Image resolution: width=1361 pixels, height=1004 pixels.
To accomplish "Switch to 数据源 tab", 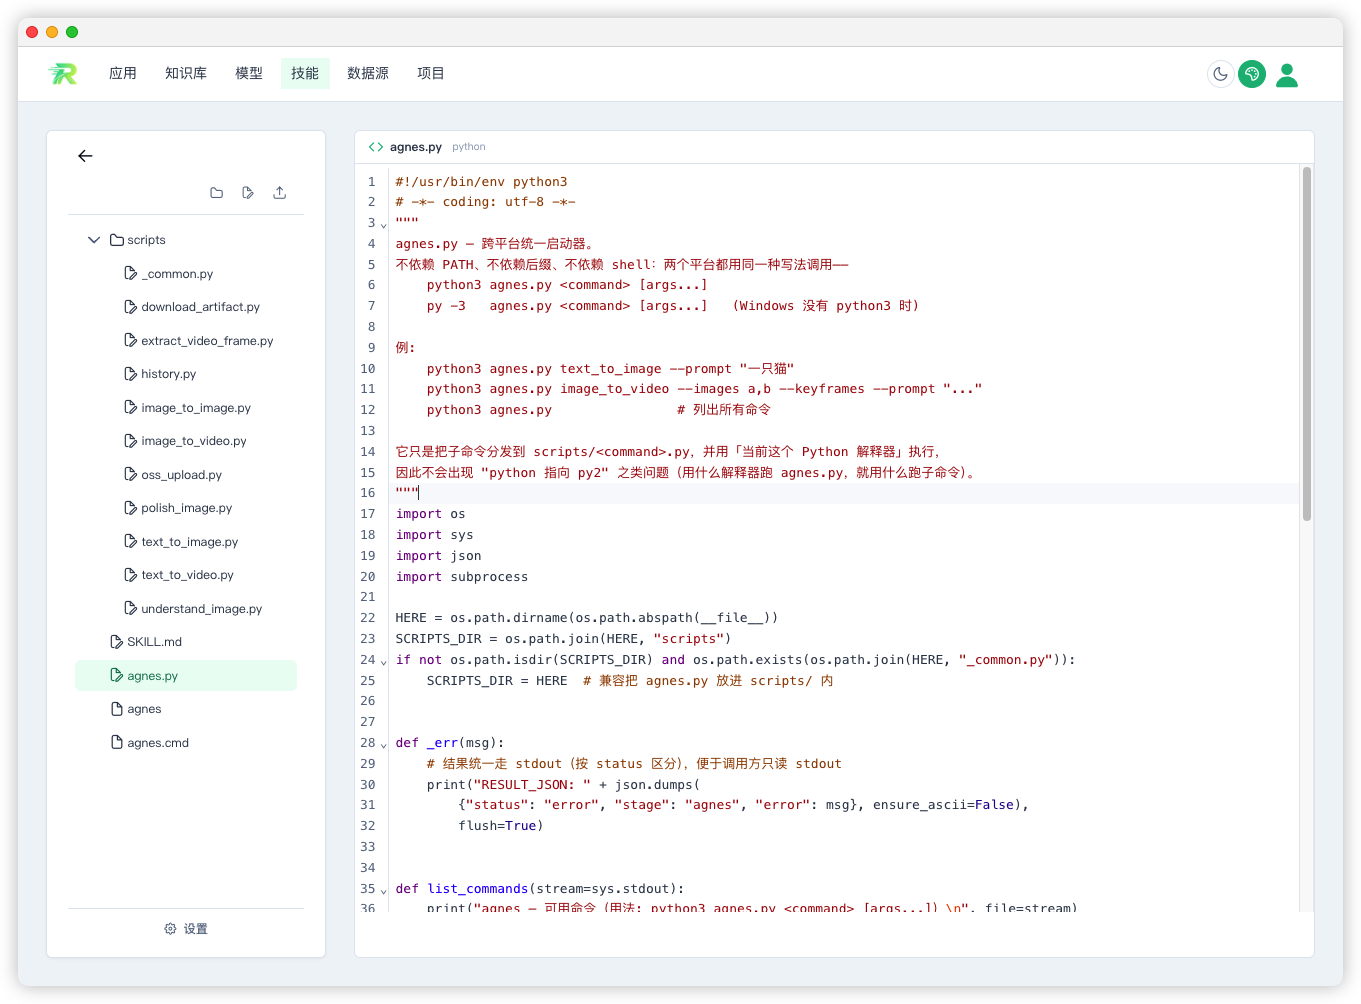I will tap(368, 73).
